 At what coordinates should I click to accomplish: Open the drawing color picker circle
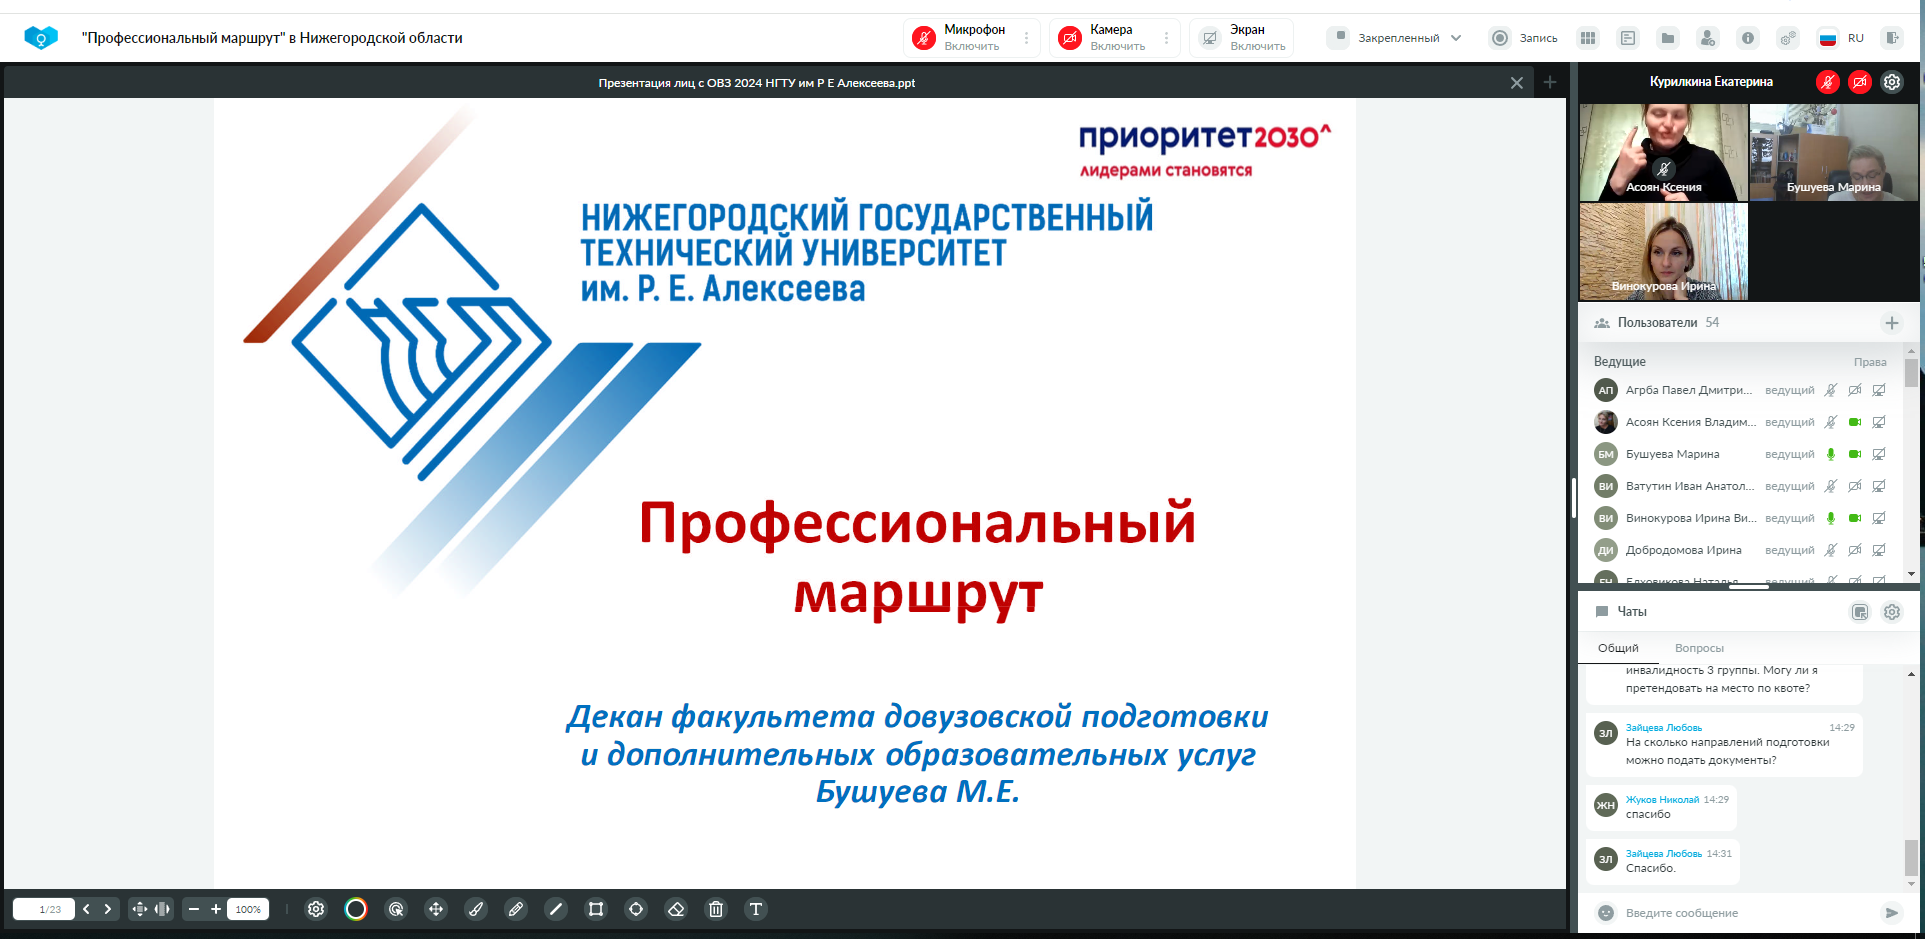(356, 909)
